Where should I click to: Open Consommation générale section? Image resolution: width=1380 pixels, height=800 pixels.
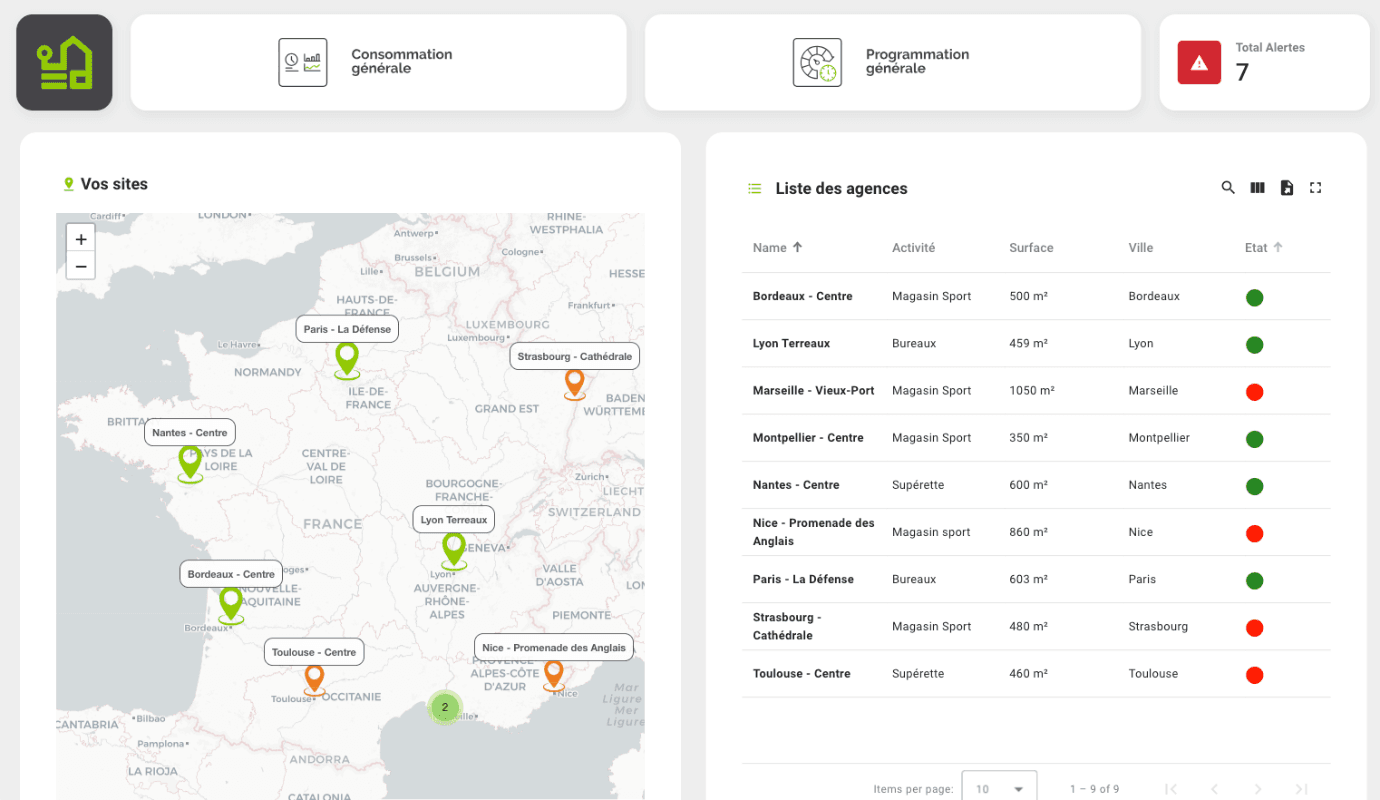pyautogui.click(x=378, y=62)
